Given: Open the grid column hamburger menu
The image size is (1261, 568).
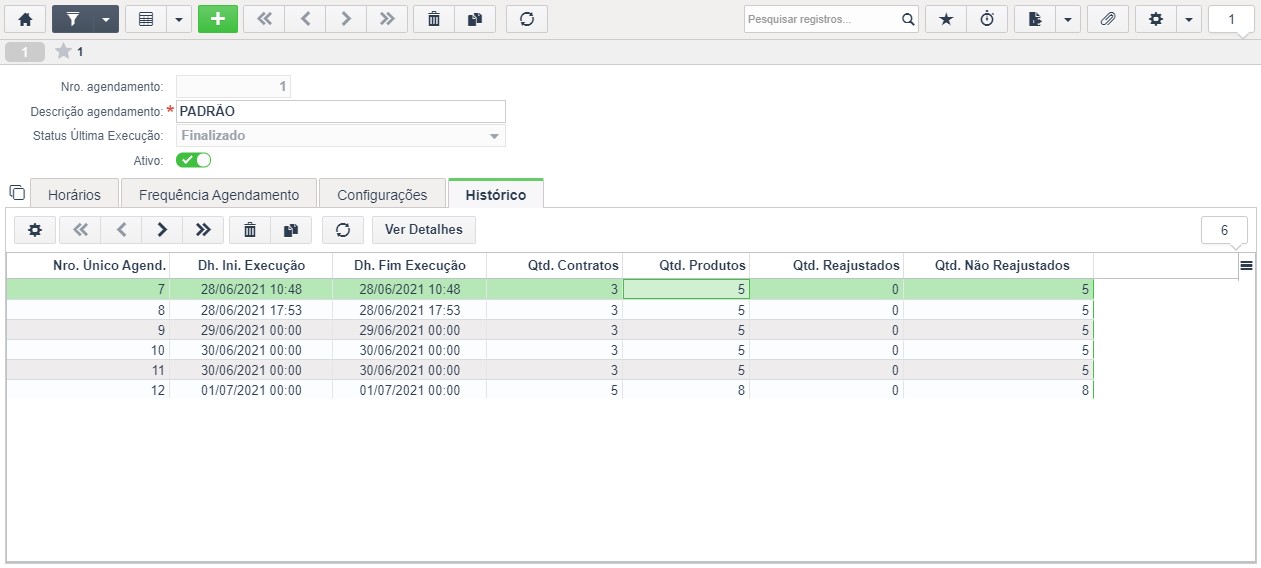Looking at the screenshot, I should point(1246,265).
